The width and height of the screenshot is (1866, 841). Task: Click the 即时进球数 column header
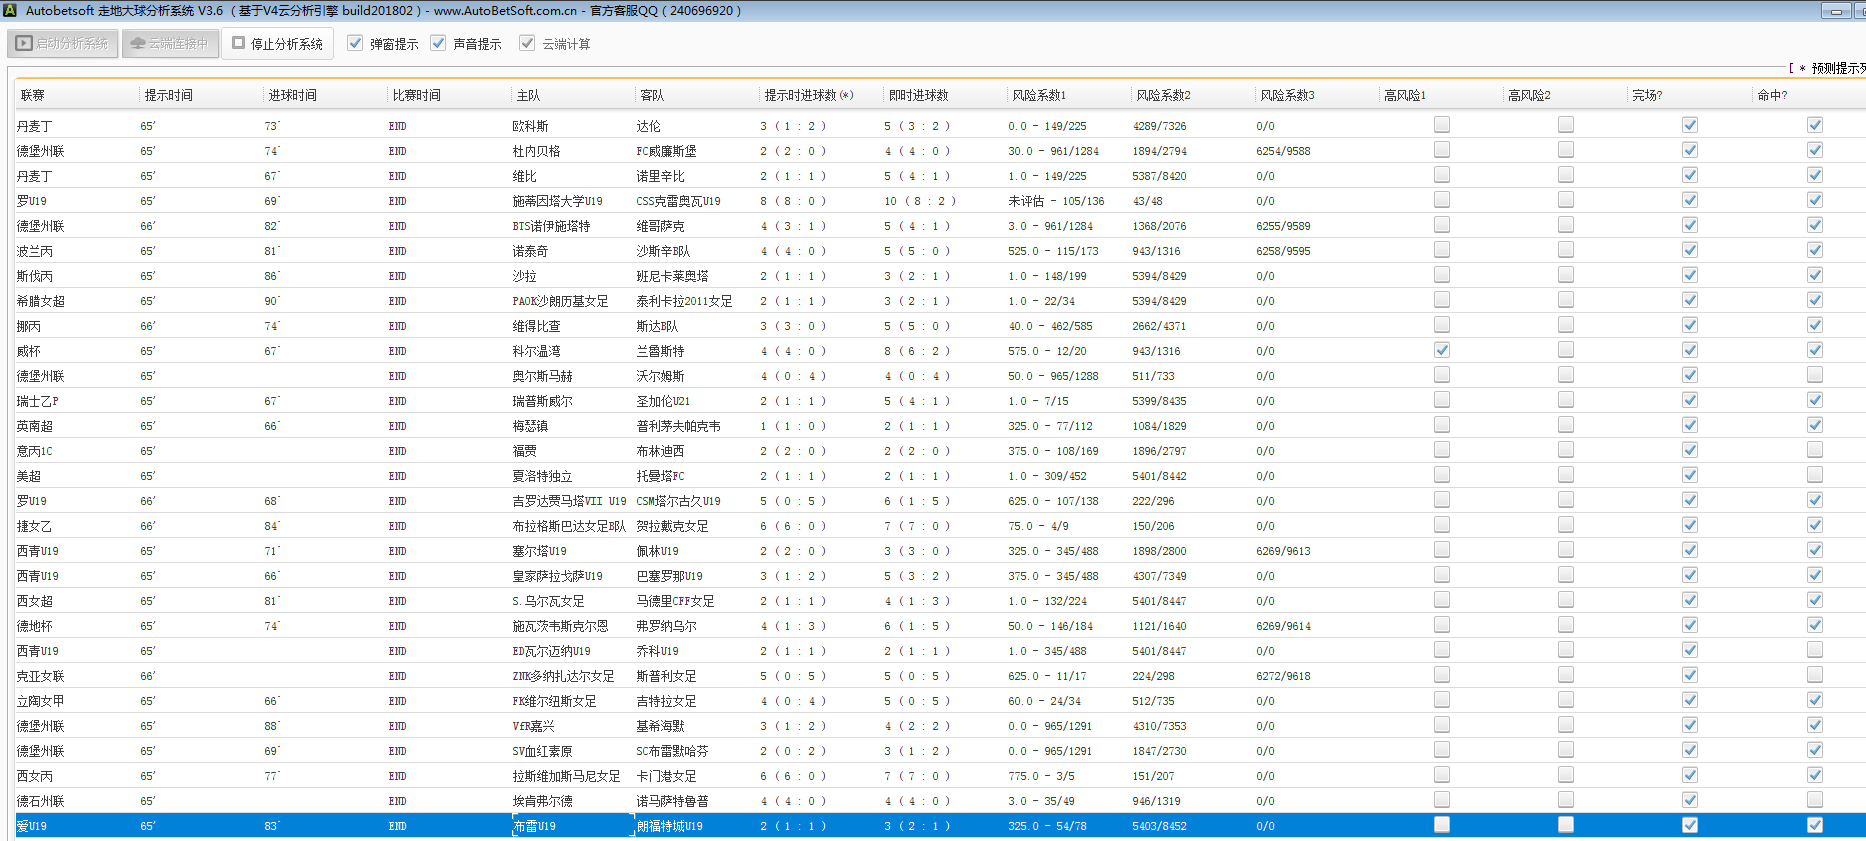(918, 95)
